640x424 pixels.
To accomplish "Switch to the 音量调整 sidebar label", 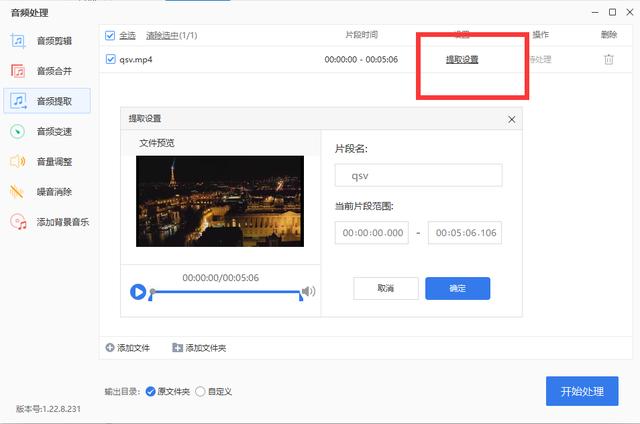I will pos(54,162).
